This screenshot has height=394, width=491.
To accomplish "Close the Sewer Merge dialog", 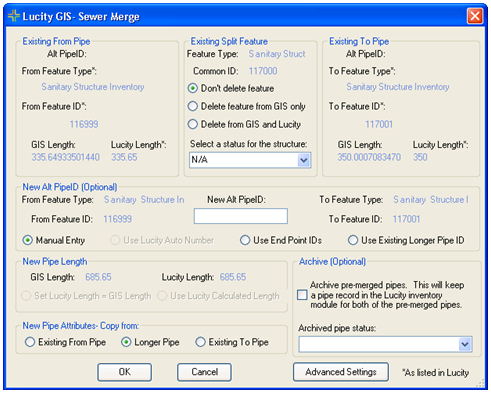I will 475,16.
